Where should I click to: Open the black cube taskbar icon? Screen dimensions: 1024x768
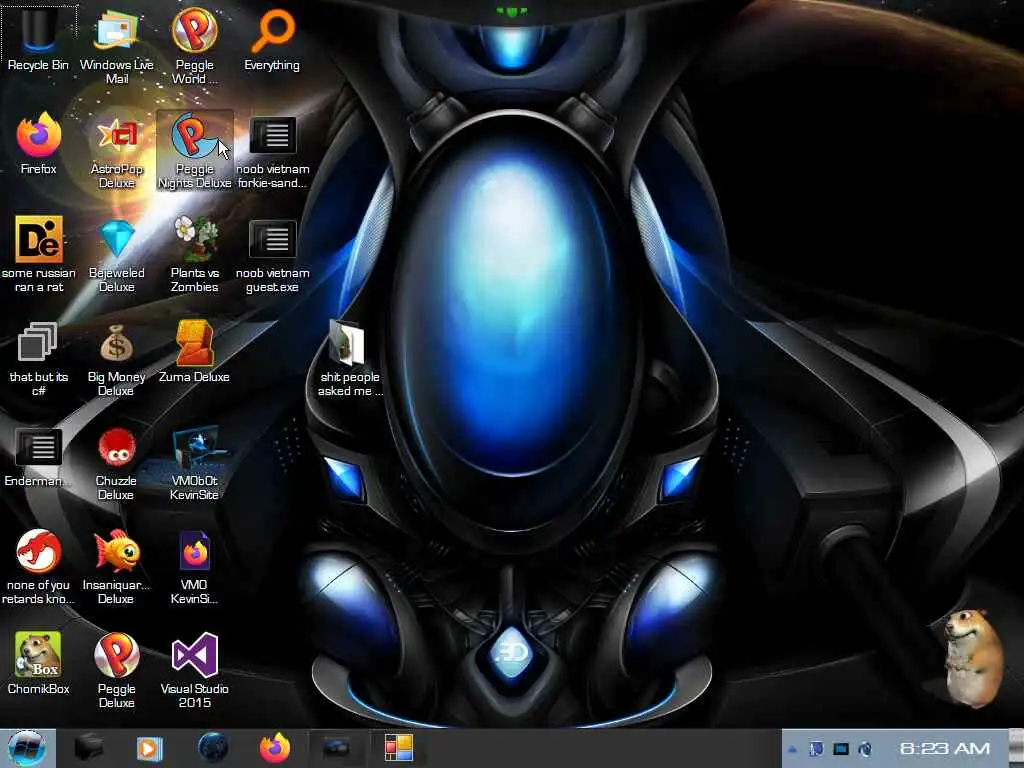pos(89,748)
